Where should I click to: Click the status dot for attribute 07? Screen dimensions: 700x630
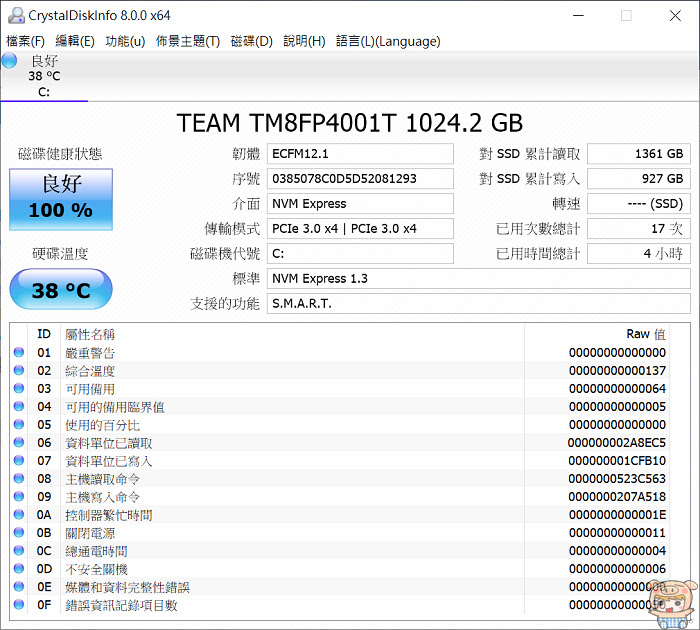coord(19,460)
